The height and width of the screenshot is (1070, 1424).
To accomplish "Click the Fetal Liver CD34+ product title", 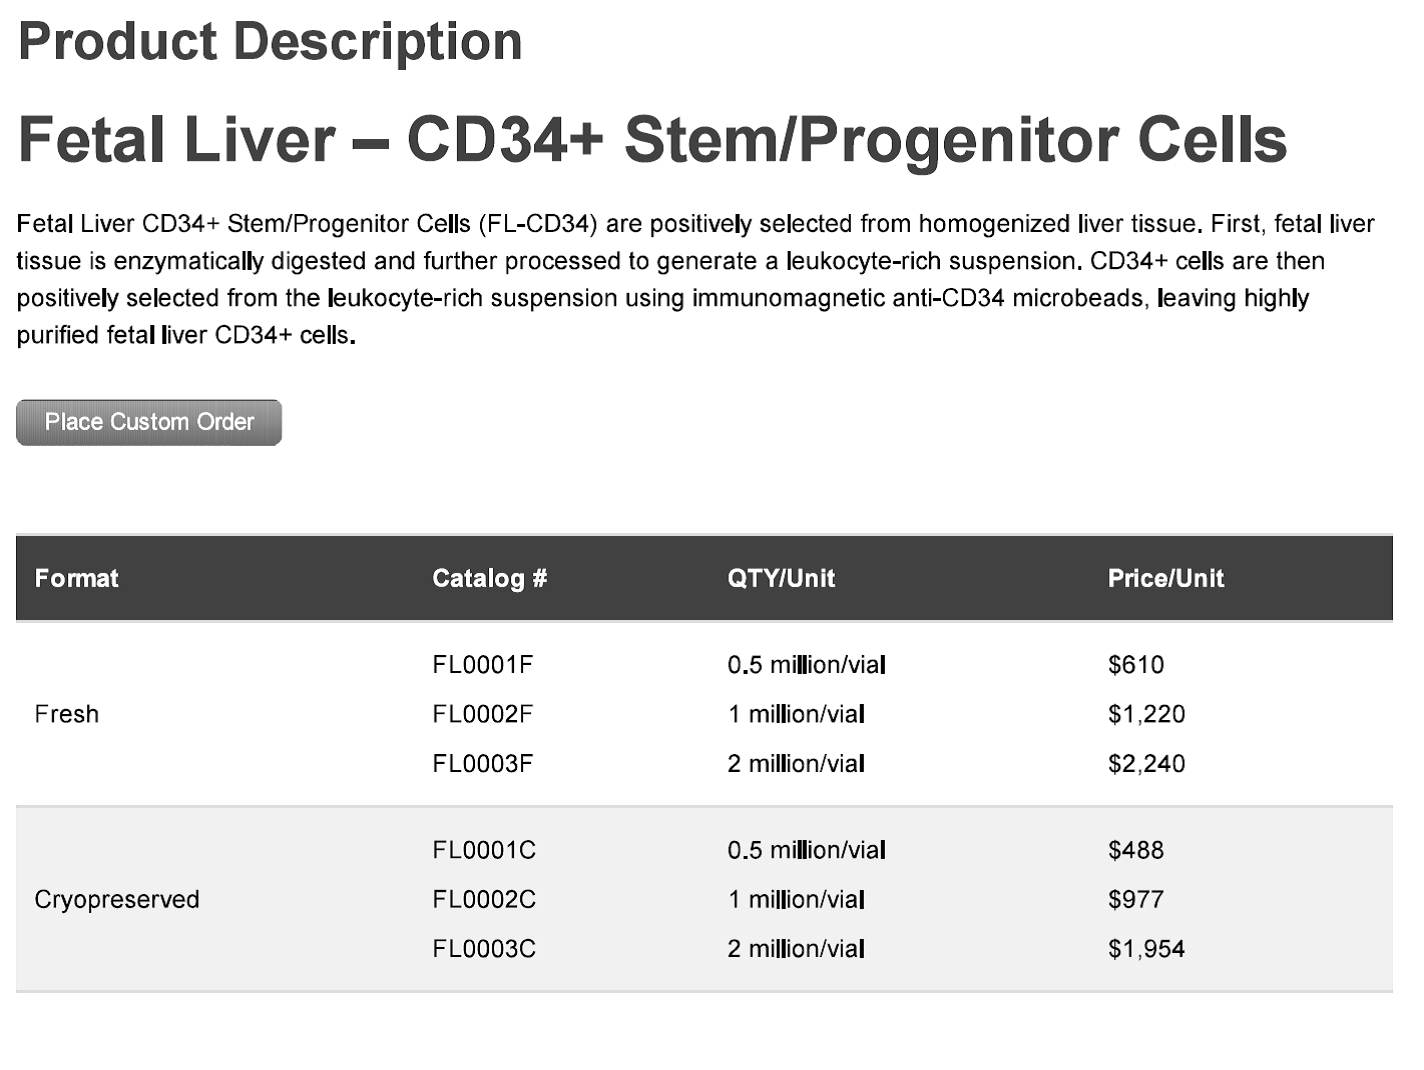I will click(x=652, y=139).
